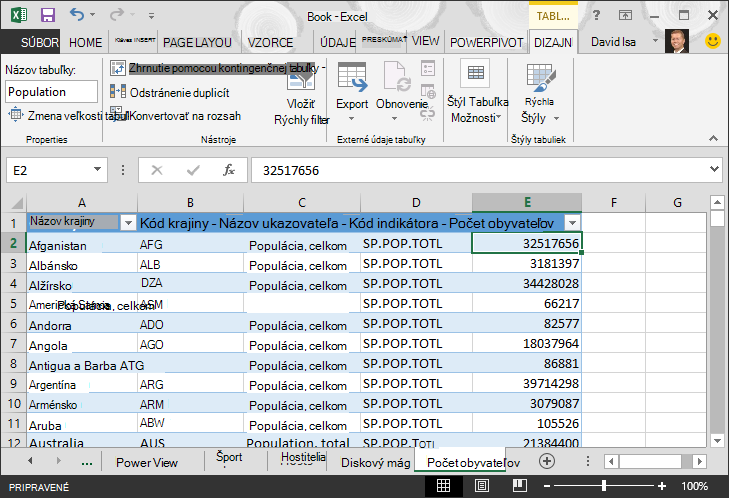Click the Insert Function fx icon

229,170
